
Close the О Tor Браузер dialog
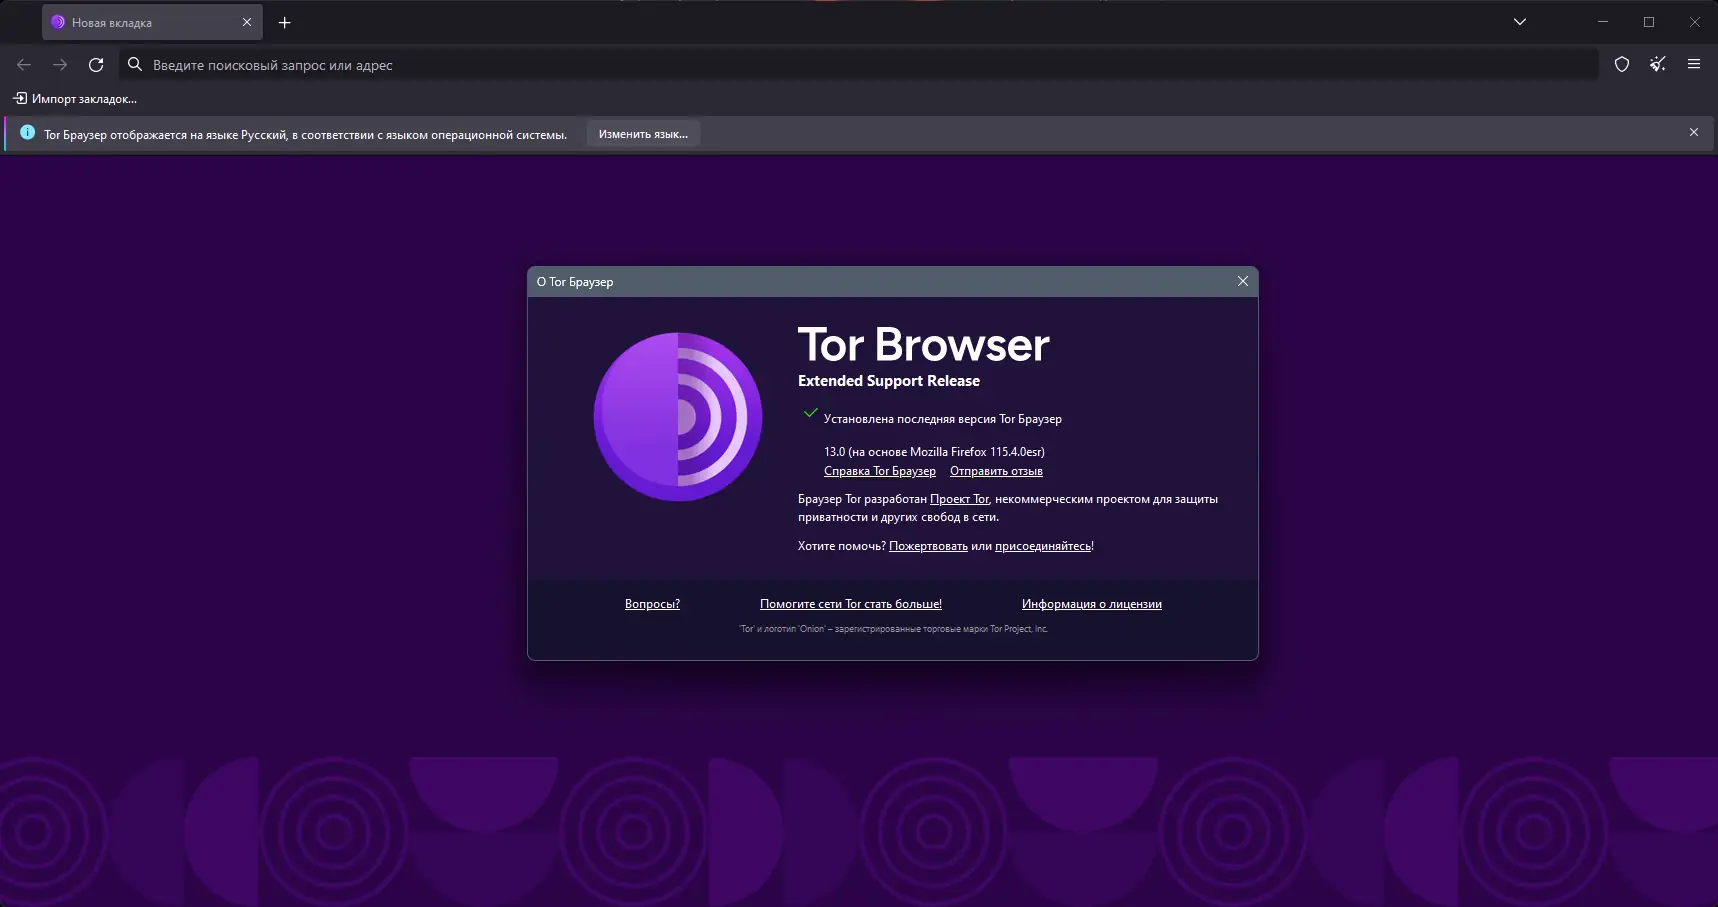tap(1243, 282)
